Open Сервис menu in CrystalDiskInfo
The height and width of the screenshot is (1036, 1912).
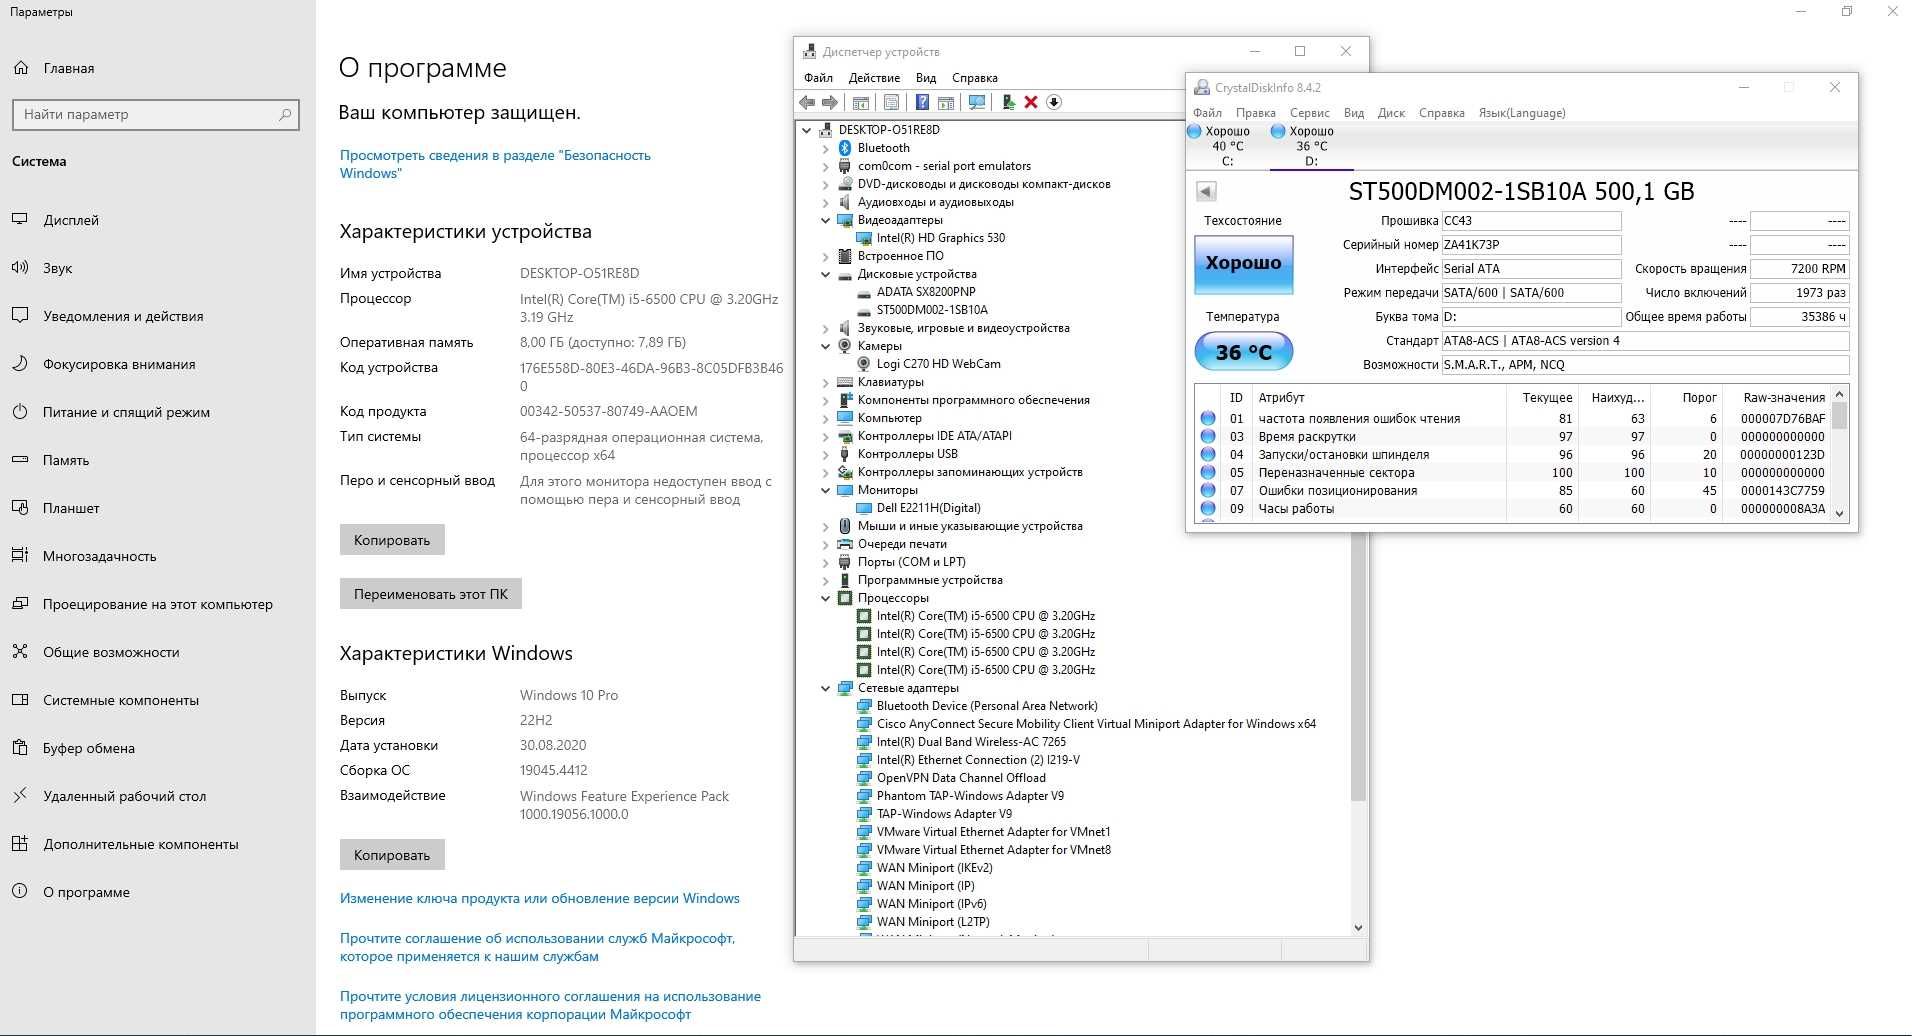(1309, 113)
